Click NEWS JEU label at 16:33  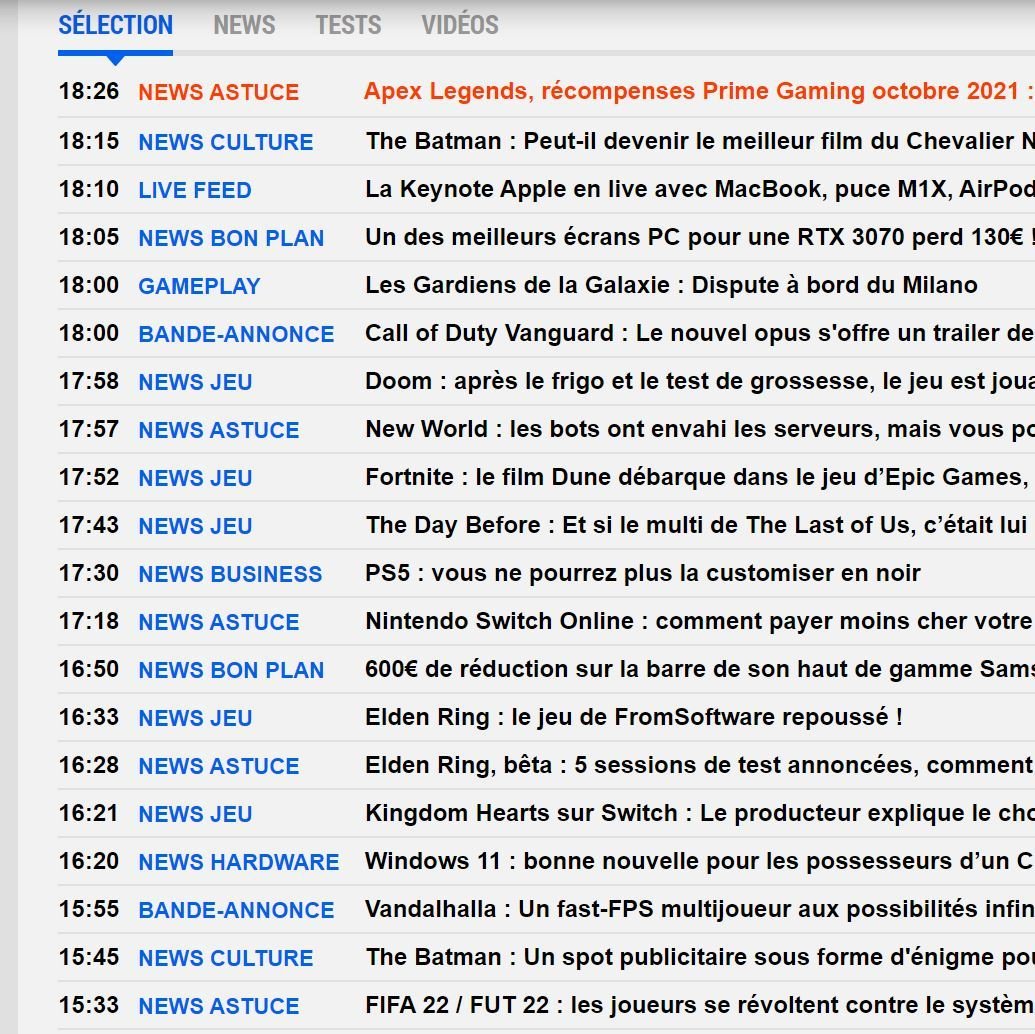pyautogui.click(x=195, y=718)
